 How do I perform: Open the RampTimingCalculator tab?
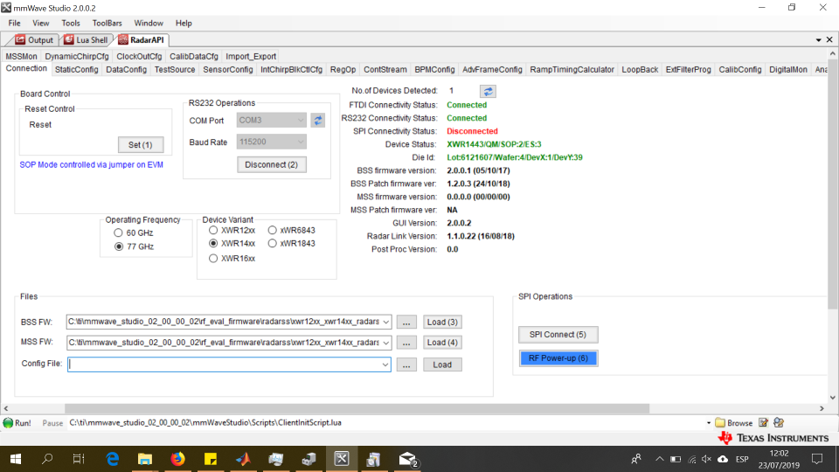pos(572,70)
